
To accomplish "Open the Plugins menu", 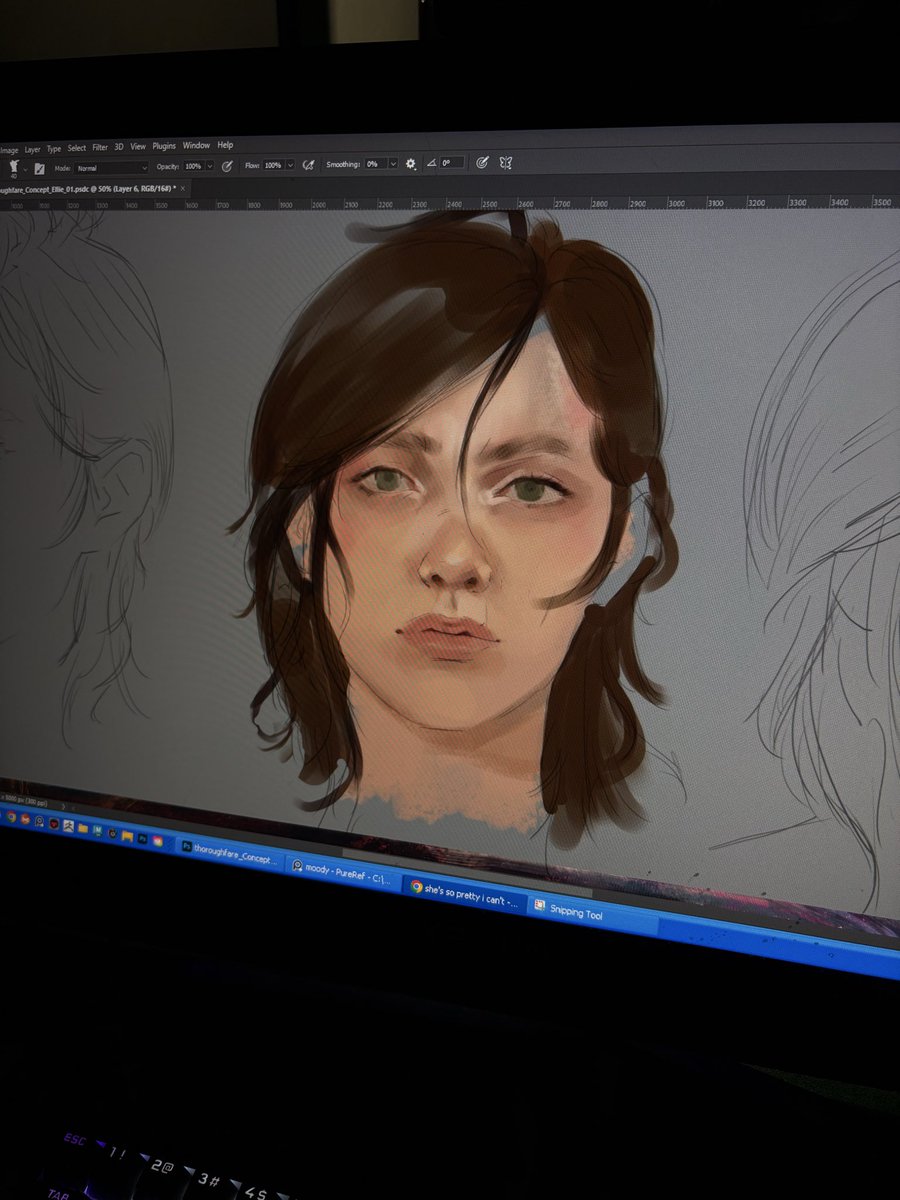I will pos(164,146).
